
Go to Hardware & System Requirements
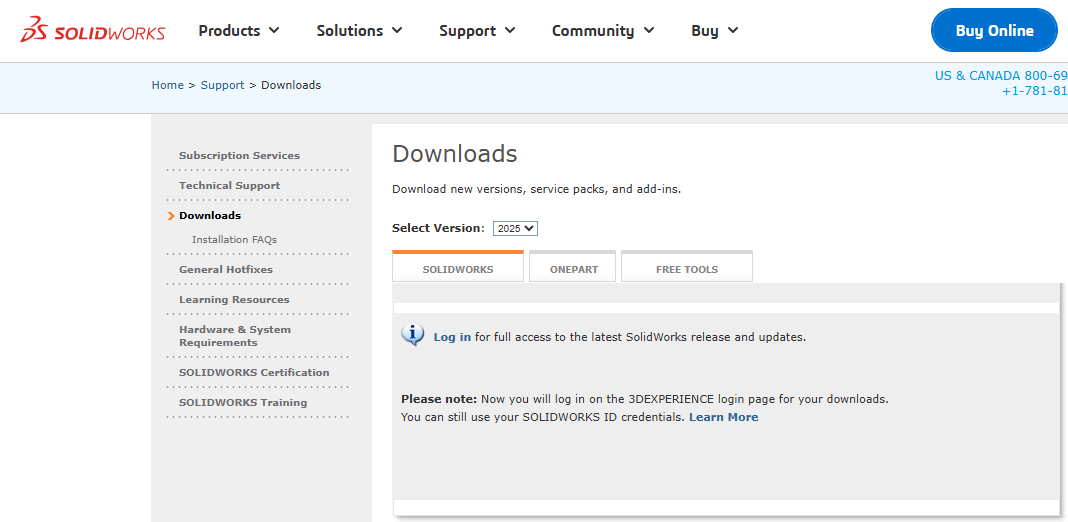click(235, 336)
